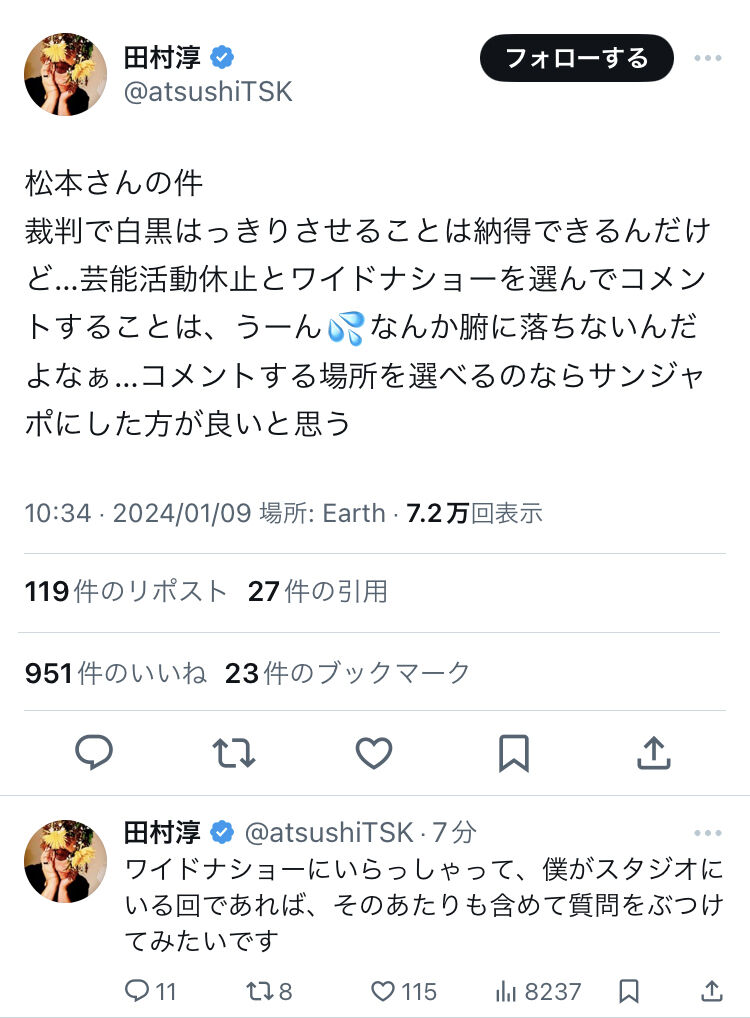
Task: Tap the share icon under main tweet
Action: point(653,752)
